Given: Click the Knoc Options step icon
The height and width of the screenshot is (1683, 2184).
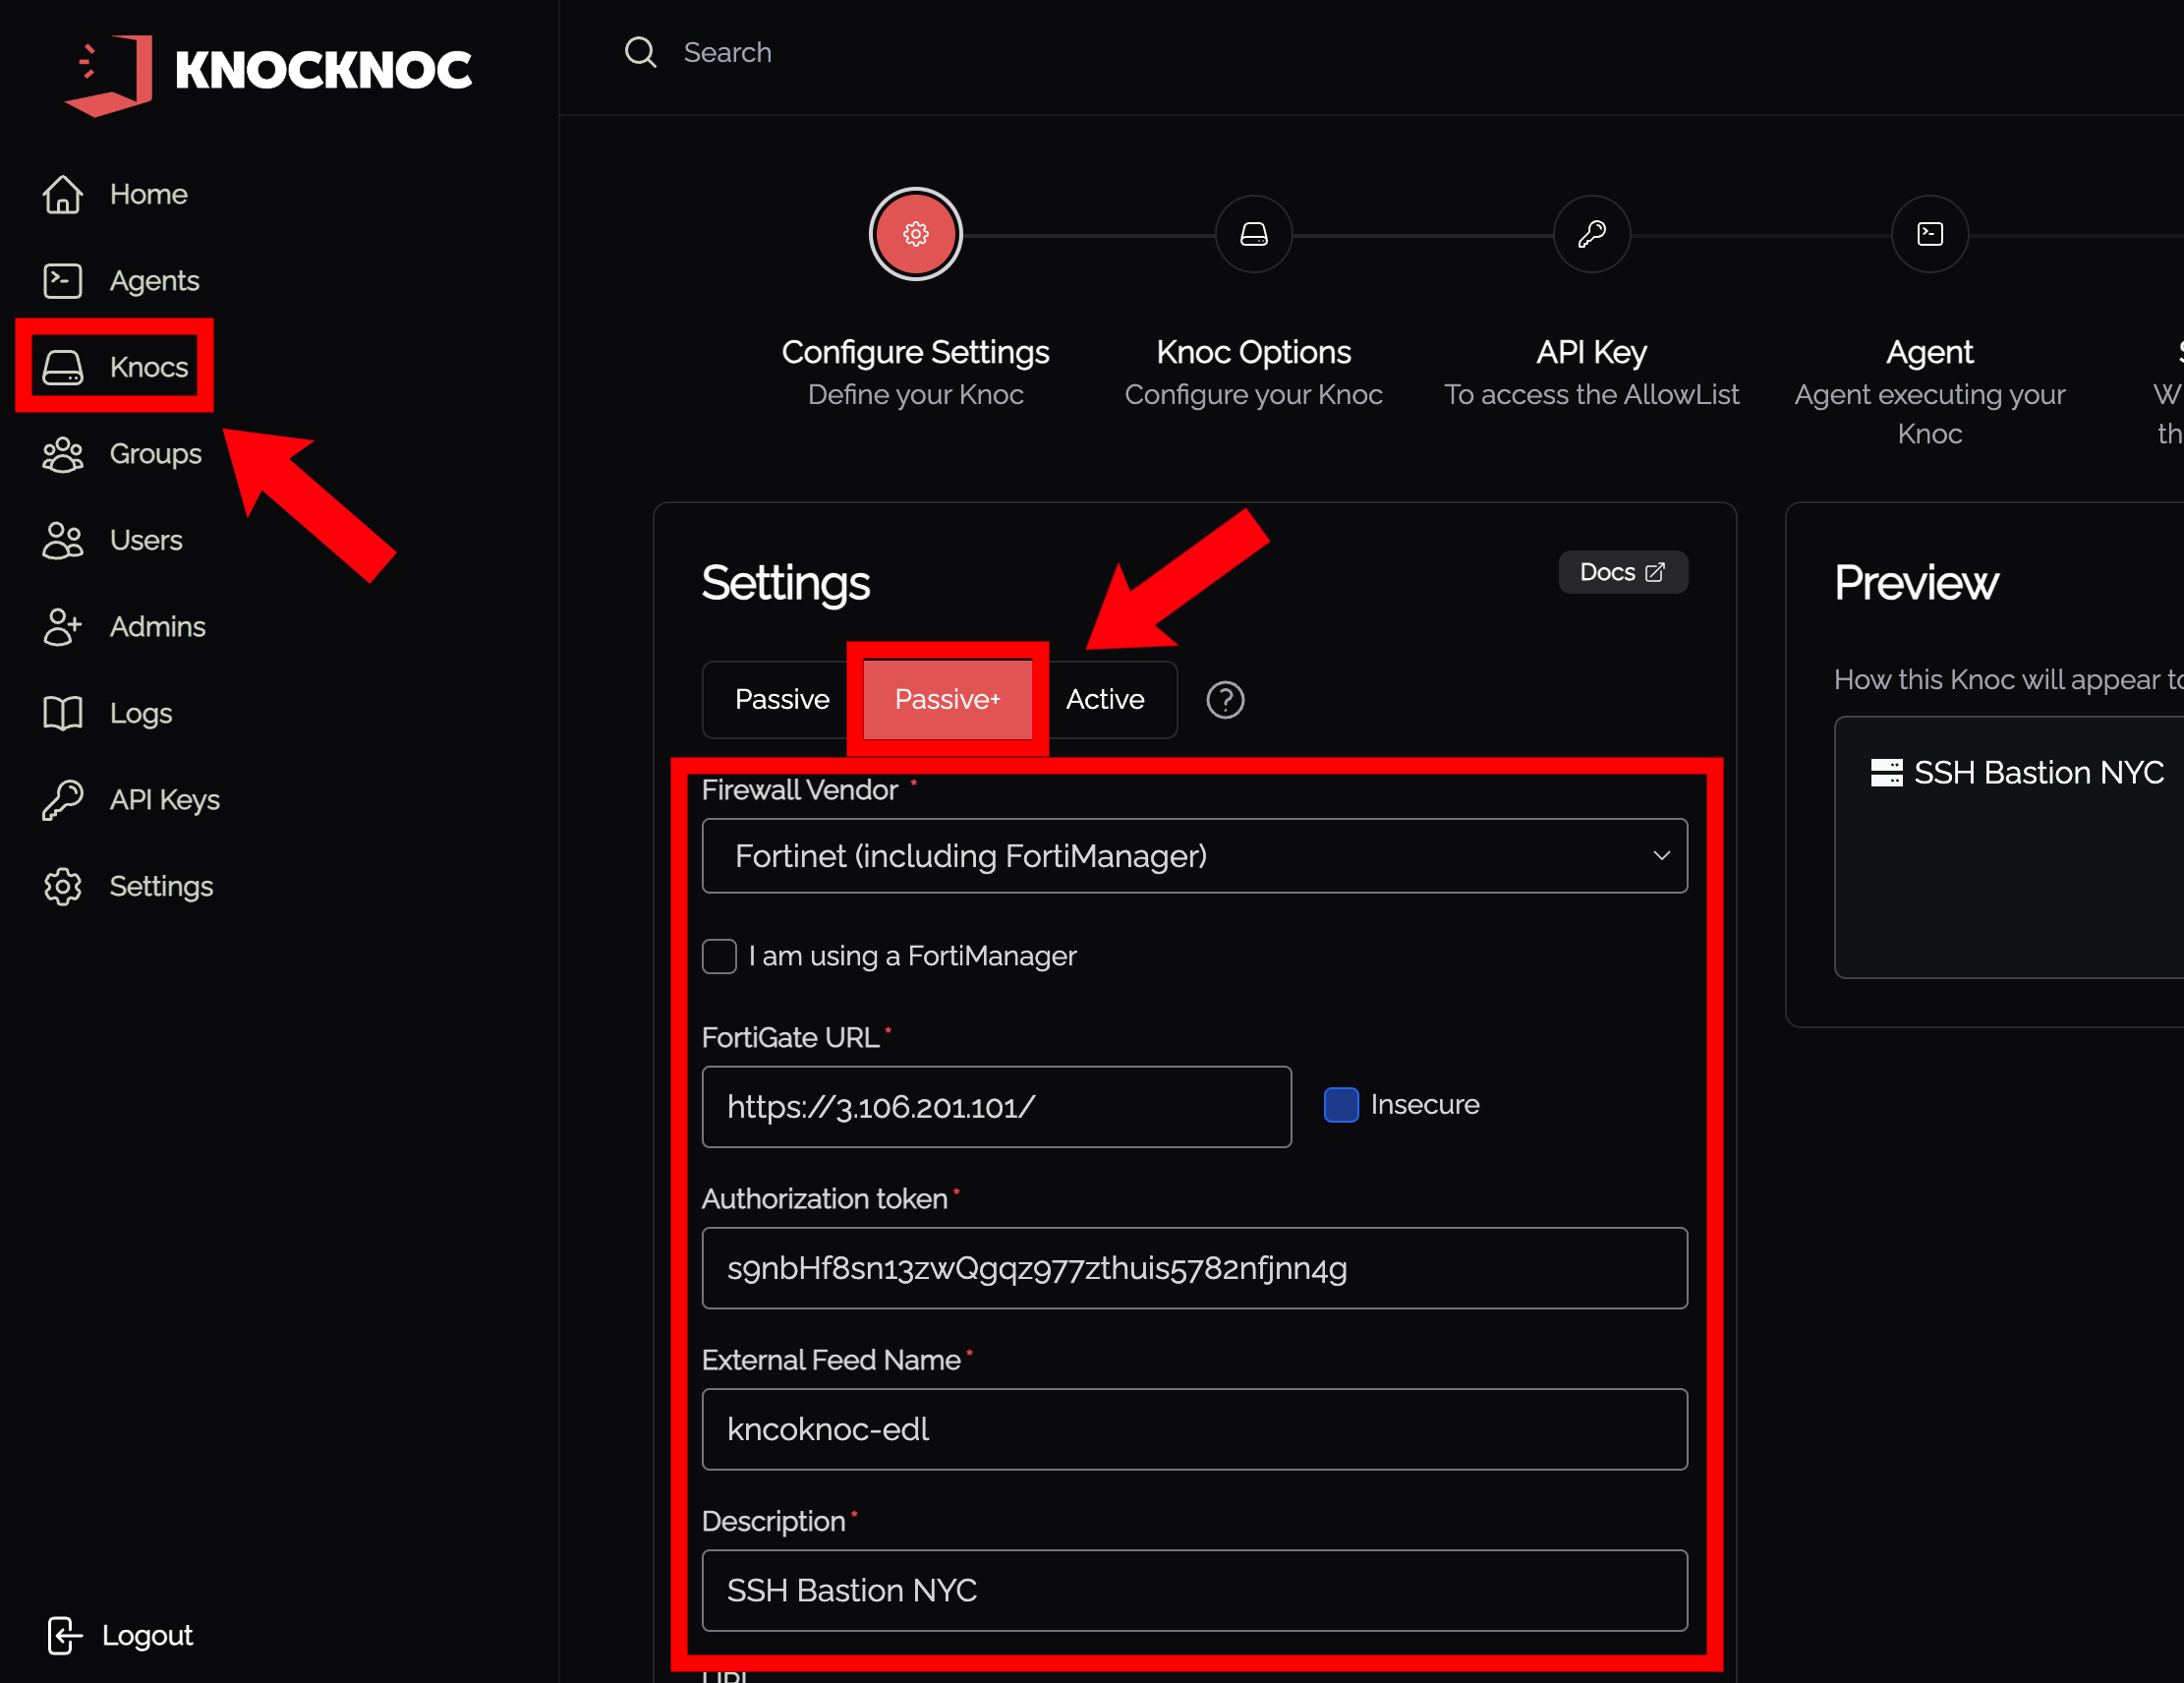Looking at the screenshot, I should coord(1253,234).
